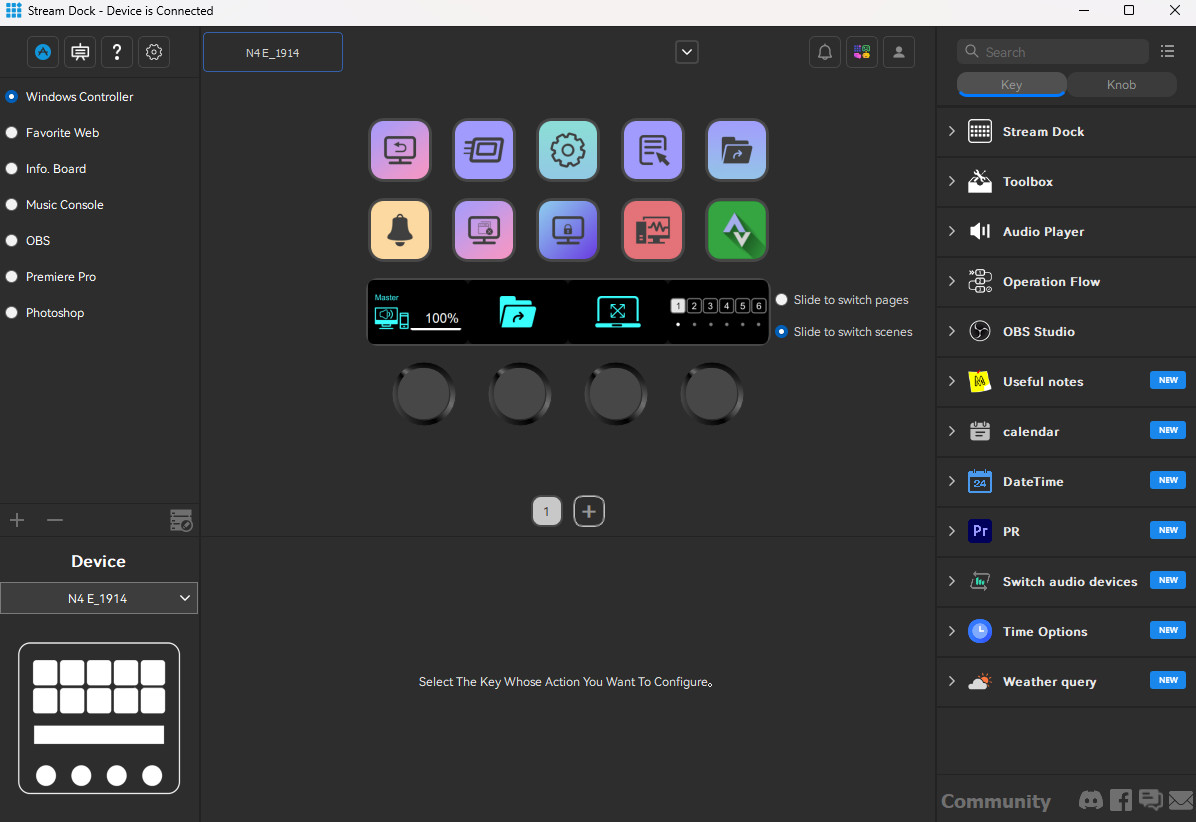Open the help question mark icon
Image resolution: width=1196 pixels, height=822 pixels.
117,52
